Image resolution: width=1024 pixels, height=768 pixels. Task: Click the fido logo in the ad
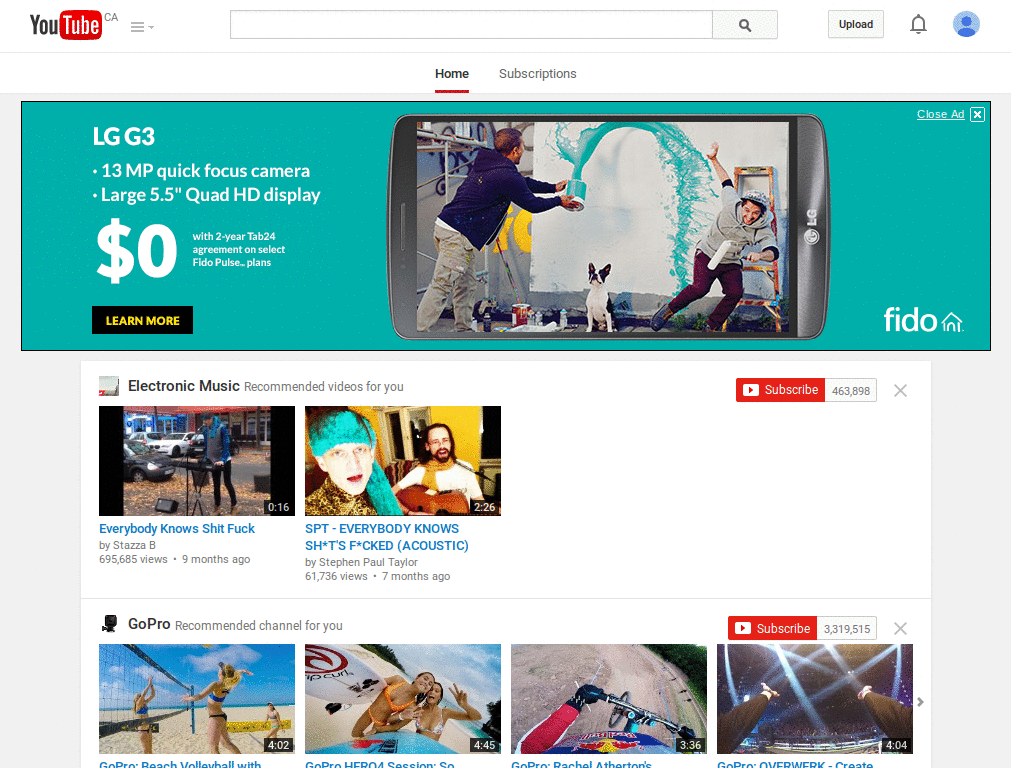coord(923,320)
